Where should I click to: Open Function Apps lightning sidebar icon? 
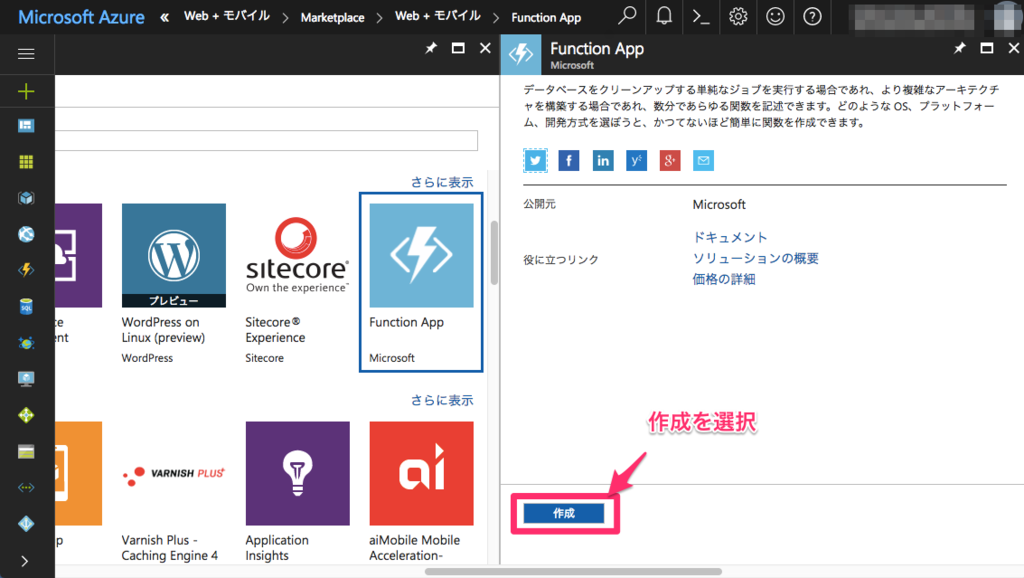click(26, 270)
